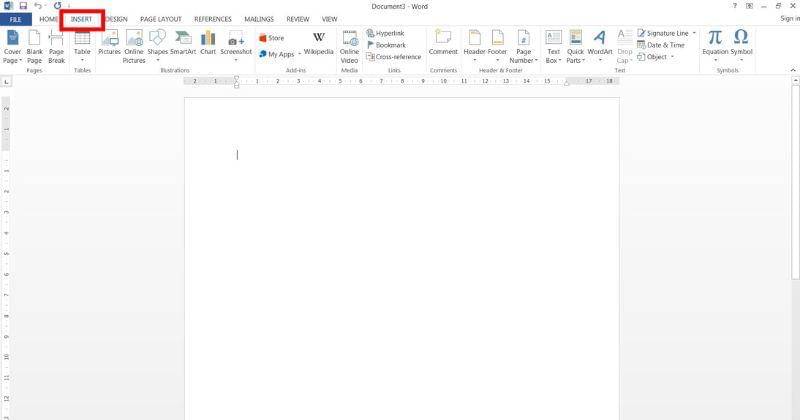
Task: Open the Wikipedia add-in
Action: click(x=319, y=44)
